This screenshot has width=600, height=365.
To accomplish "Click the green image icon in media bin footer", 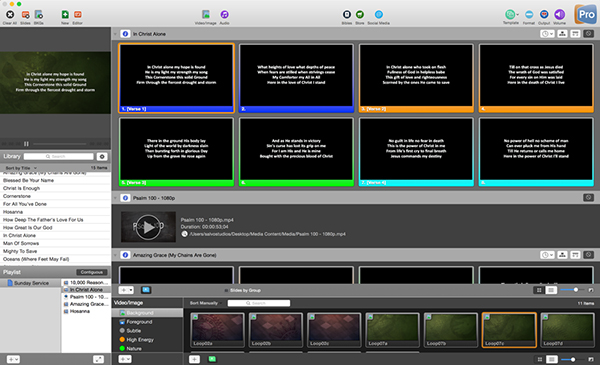I will pos(212,359).
